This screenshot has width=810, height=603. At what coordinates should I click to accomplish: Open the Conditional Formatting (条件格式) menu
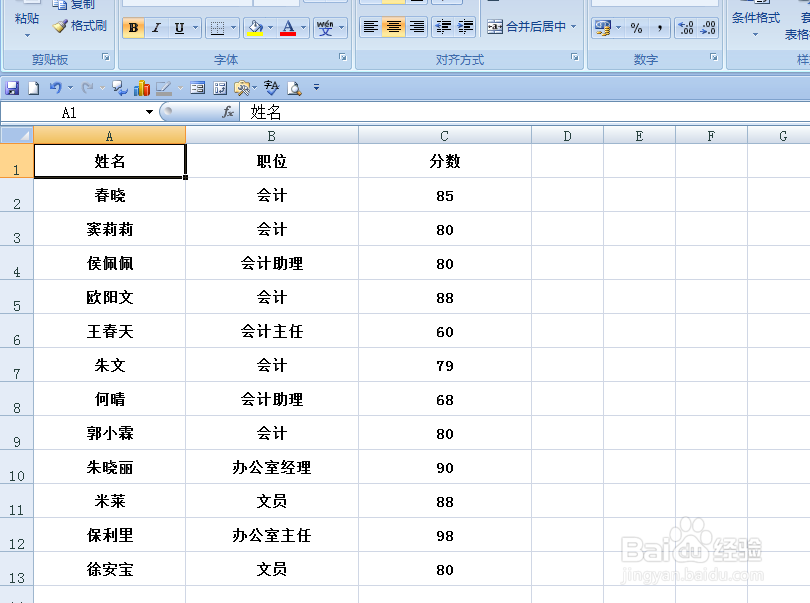pyautogui.click(x=758, y=20)
